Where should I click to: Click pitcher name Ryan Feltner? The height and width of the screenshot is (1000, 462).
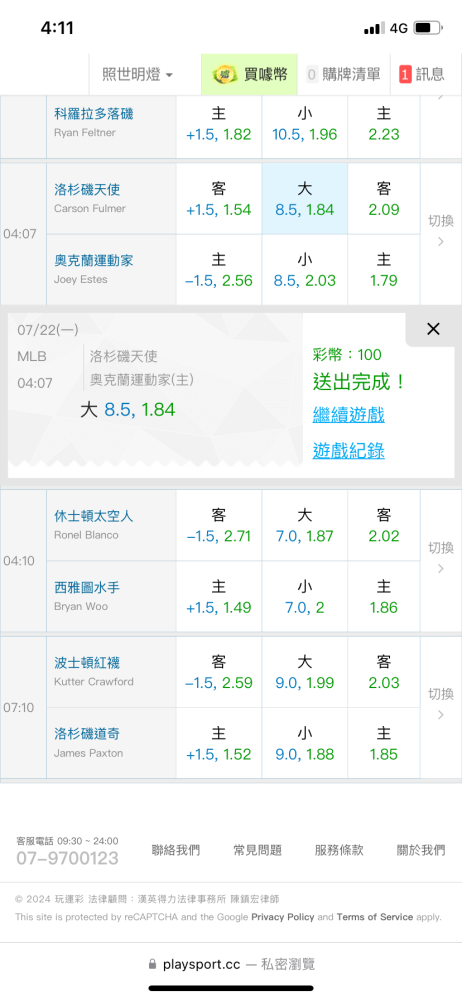[x=83, y=133]
